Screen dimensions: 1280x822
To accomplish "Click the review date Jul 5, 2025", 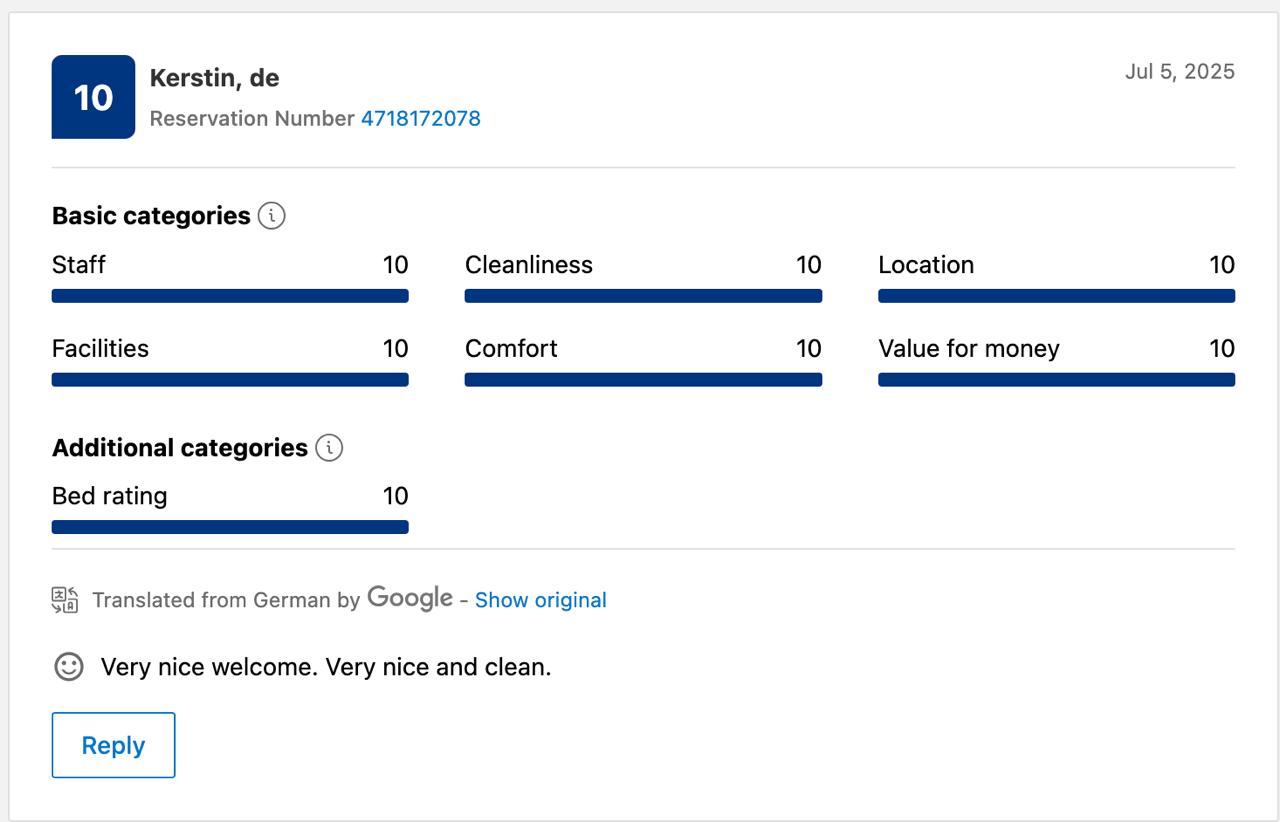I will (1179, 72).
